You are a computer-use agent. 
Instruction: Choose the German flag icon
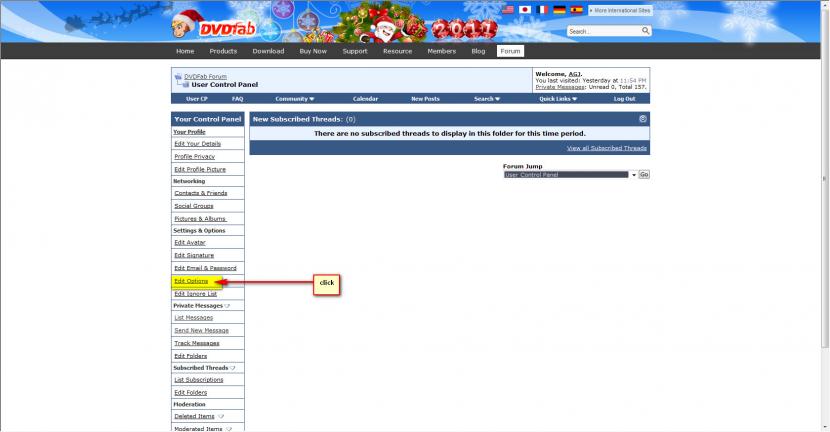pyautogui.click(x=559, y=10)
